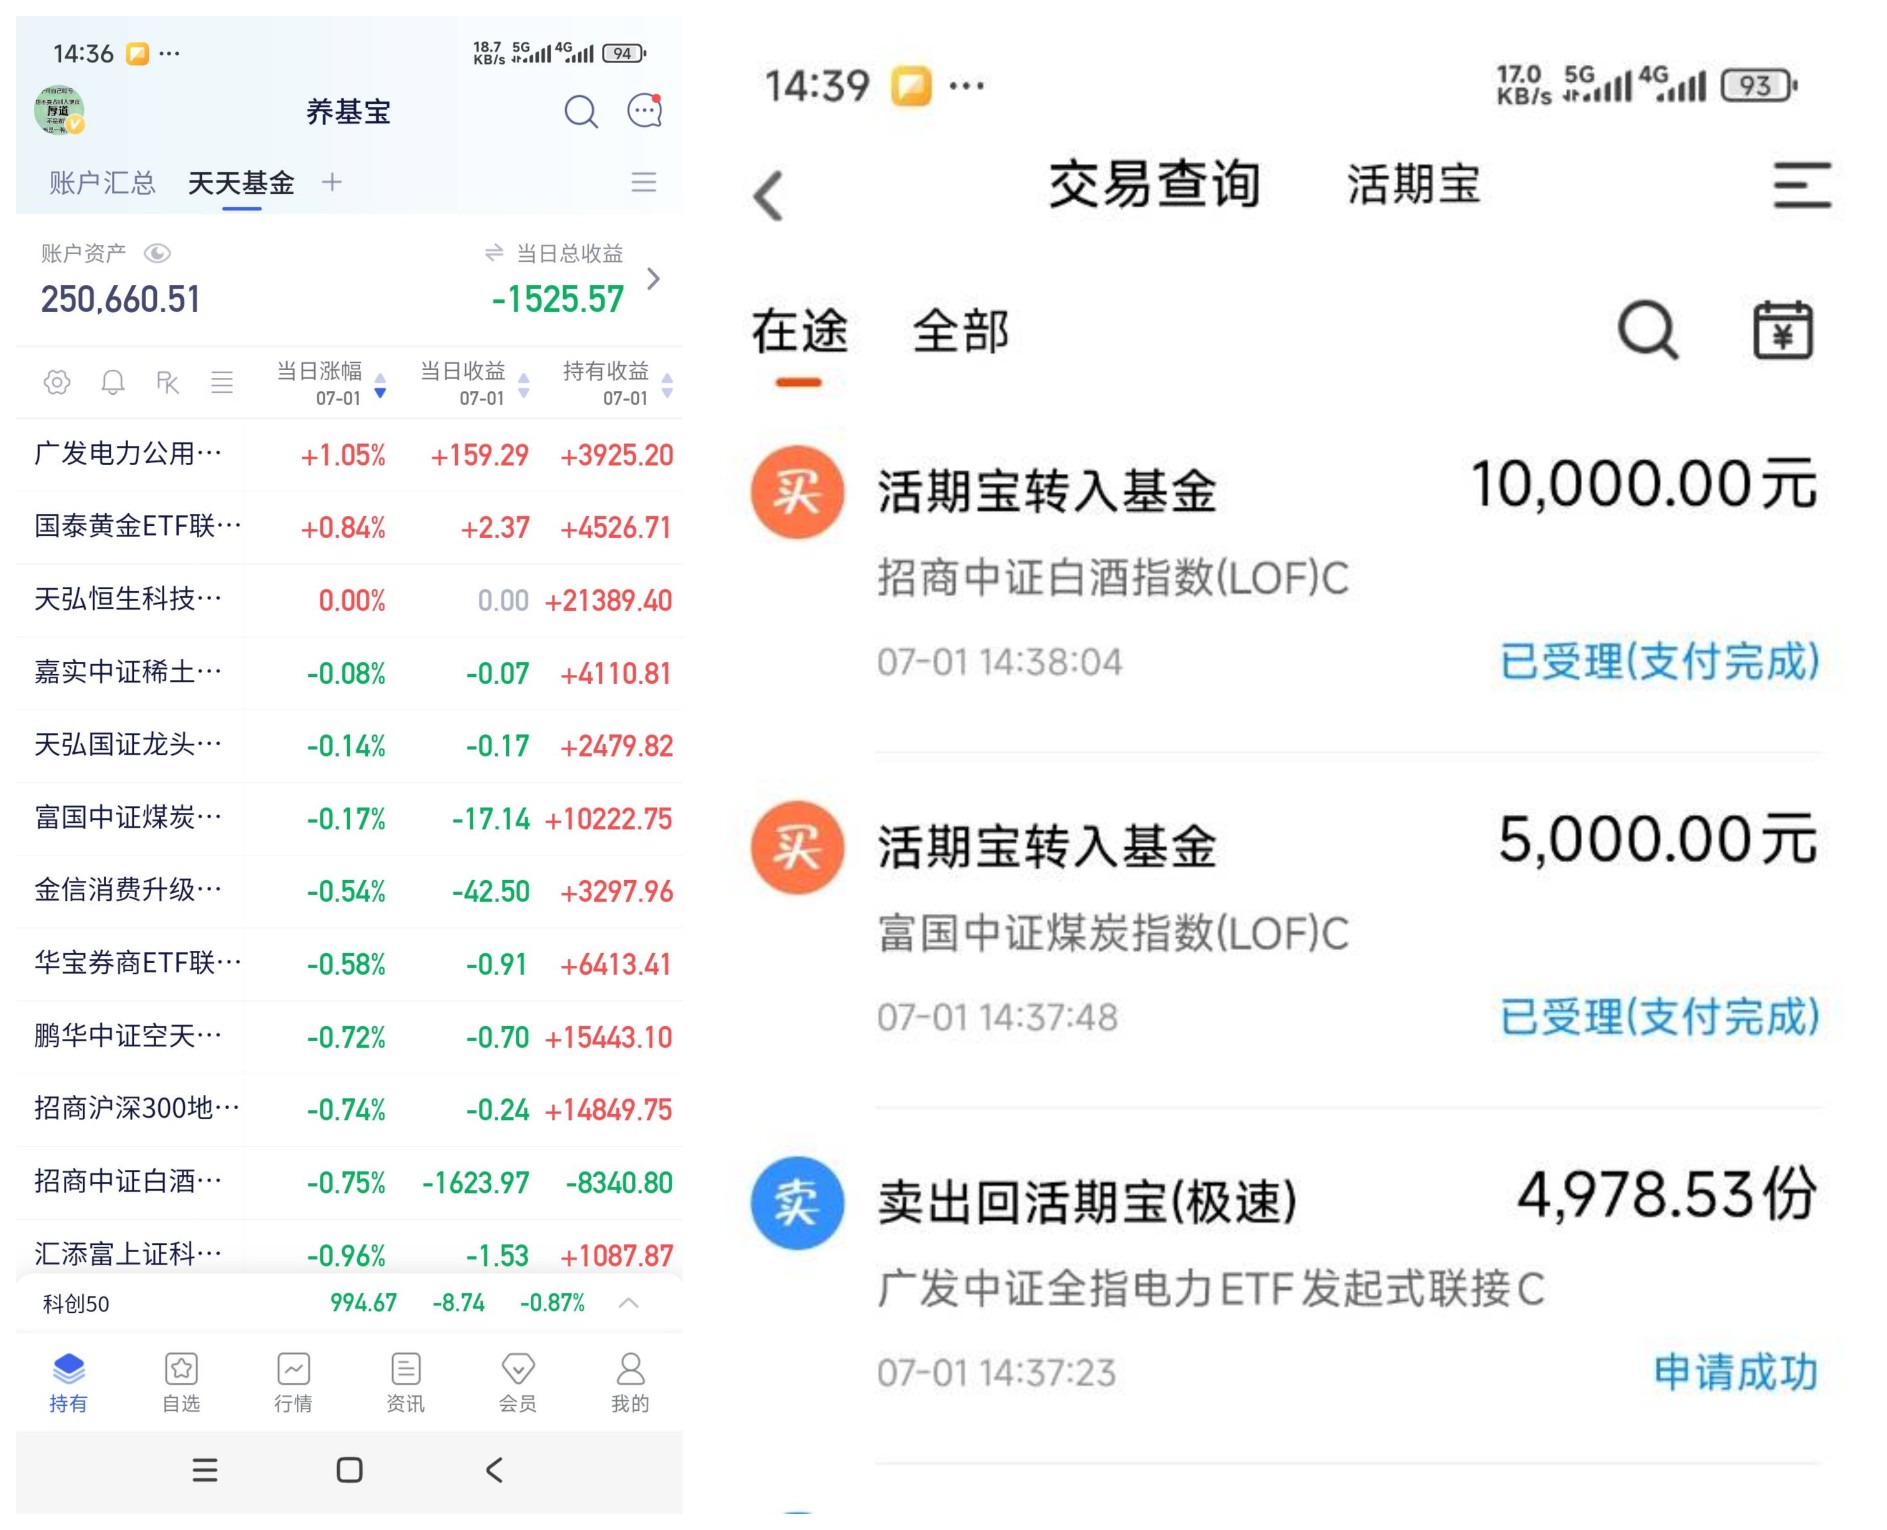Image resolution: width=1887 pixels, height=1530 pixels.
Task: Go back from 交易查询 screen
Action: (x=769, y=195)
